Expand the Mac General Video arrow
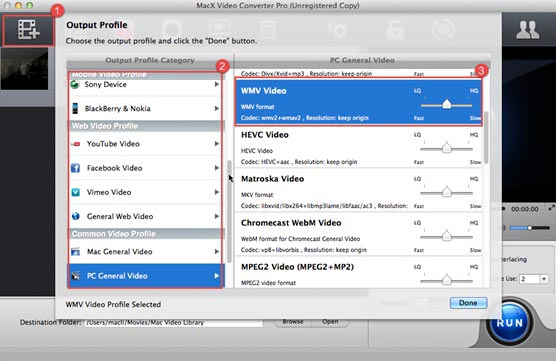 click(x=216, y=251)
